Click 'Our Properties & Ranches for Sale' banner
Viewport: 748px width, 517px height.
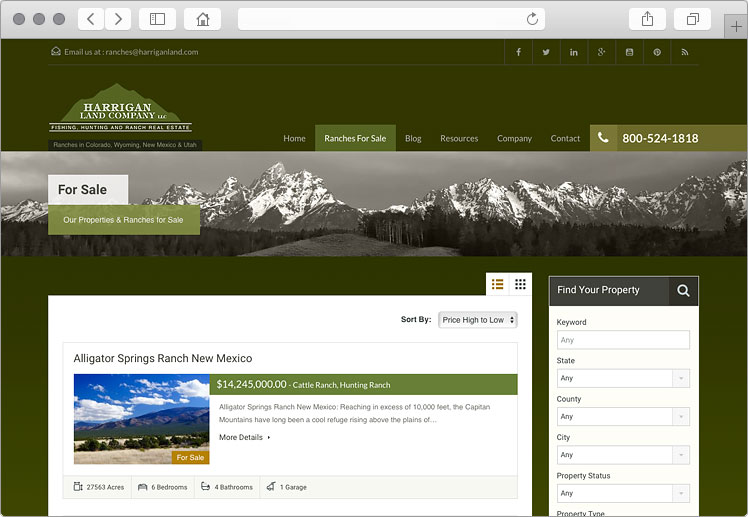[x=124, y=220]
